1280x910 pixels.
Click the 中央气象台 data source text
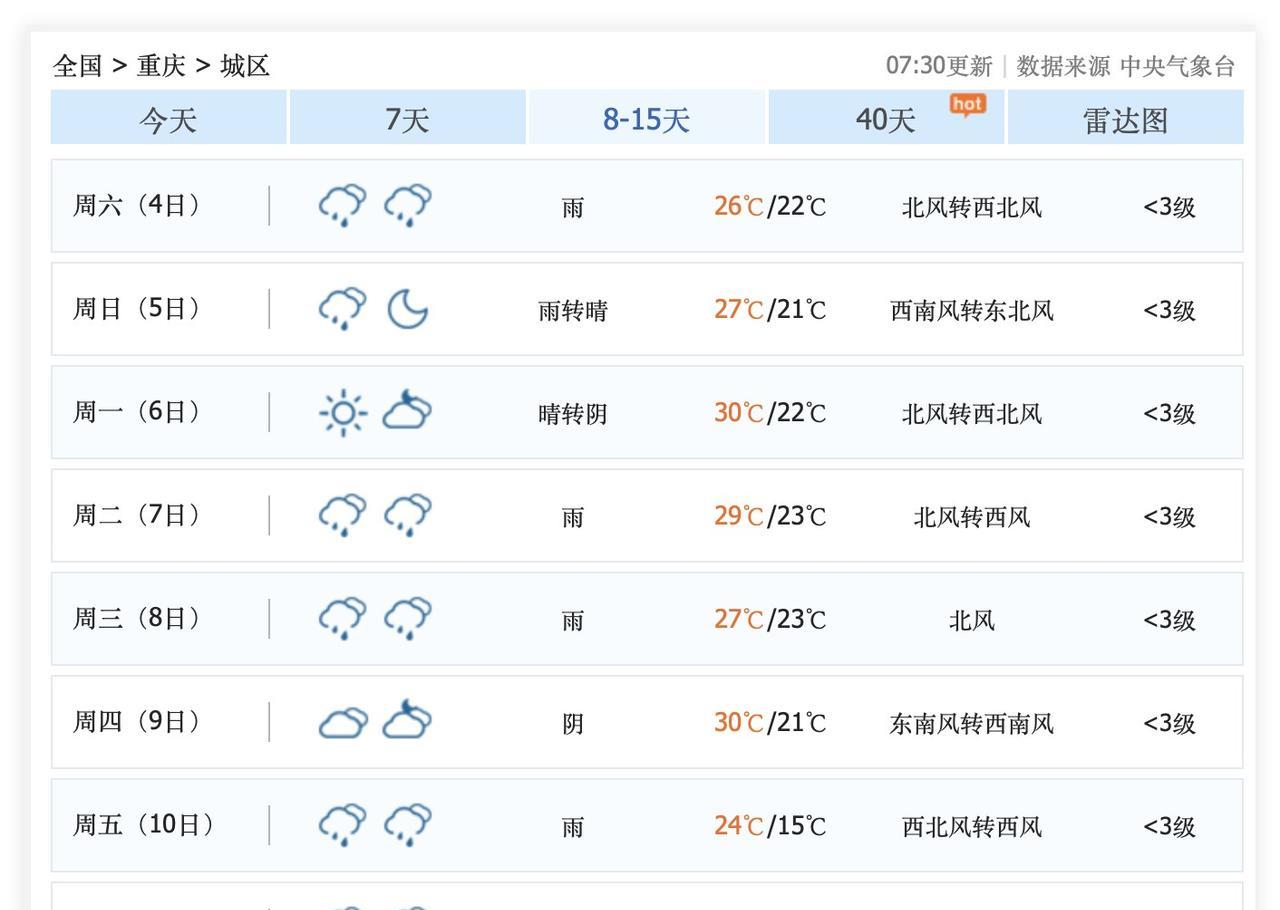coord(1177,66)
